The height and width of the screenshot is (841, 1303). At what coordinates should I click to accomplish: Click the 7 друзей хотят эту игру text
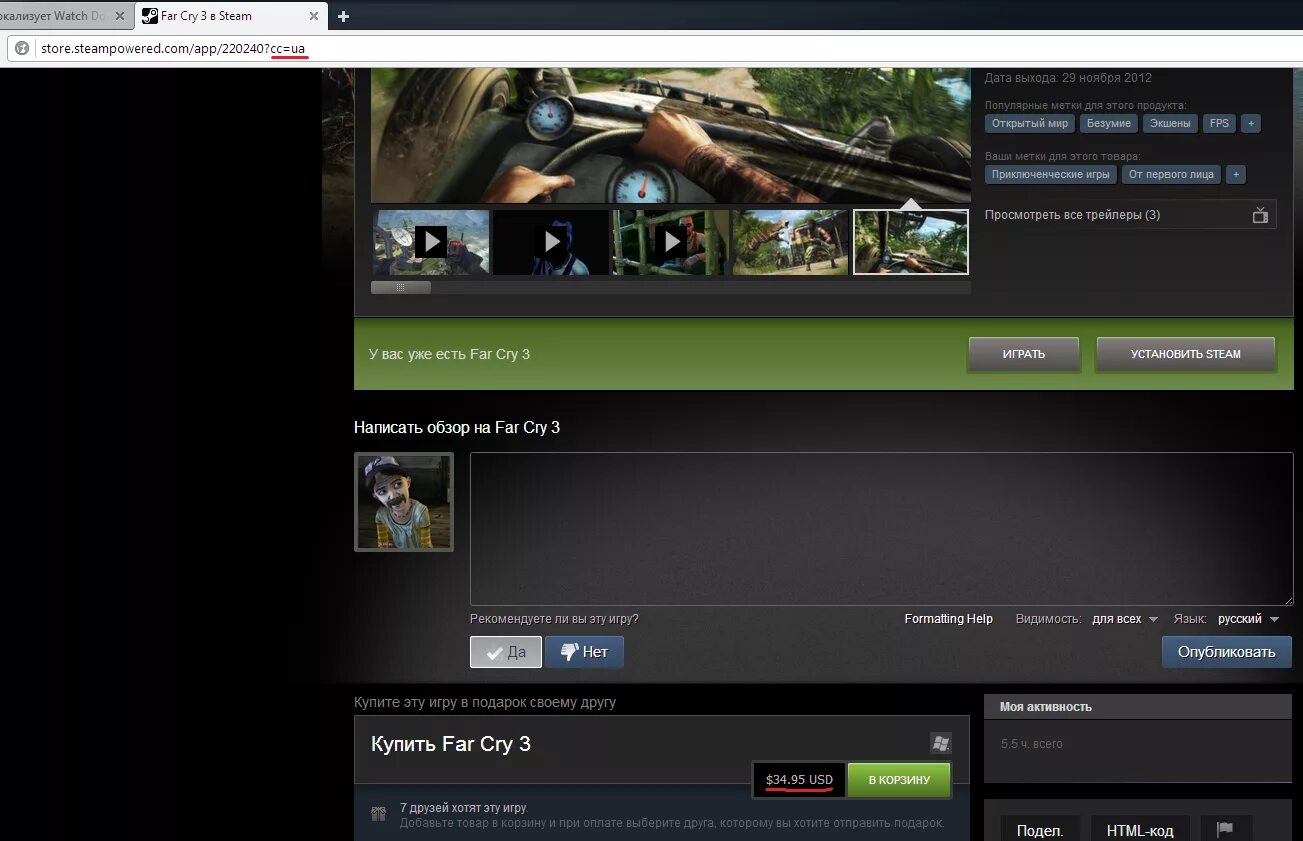[463, 808]
